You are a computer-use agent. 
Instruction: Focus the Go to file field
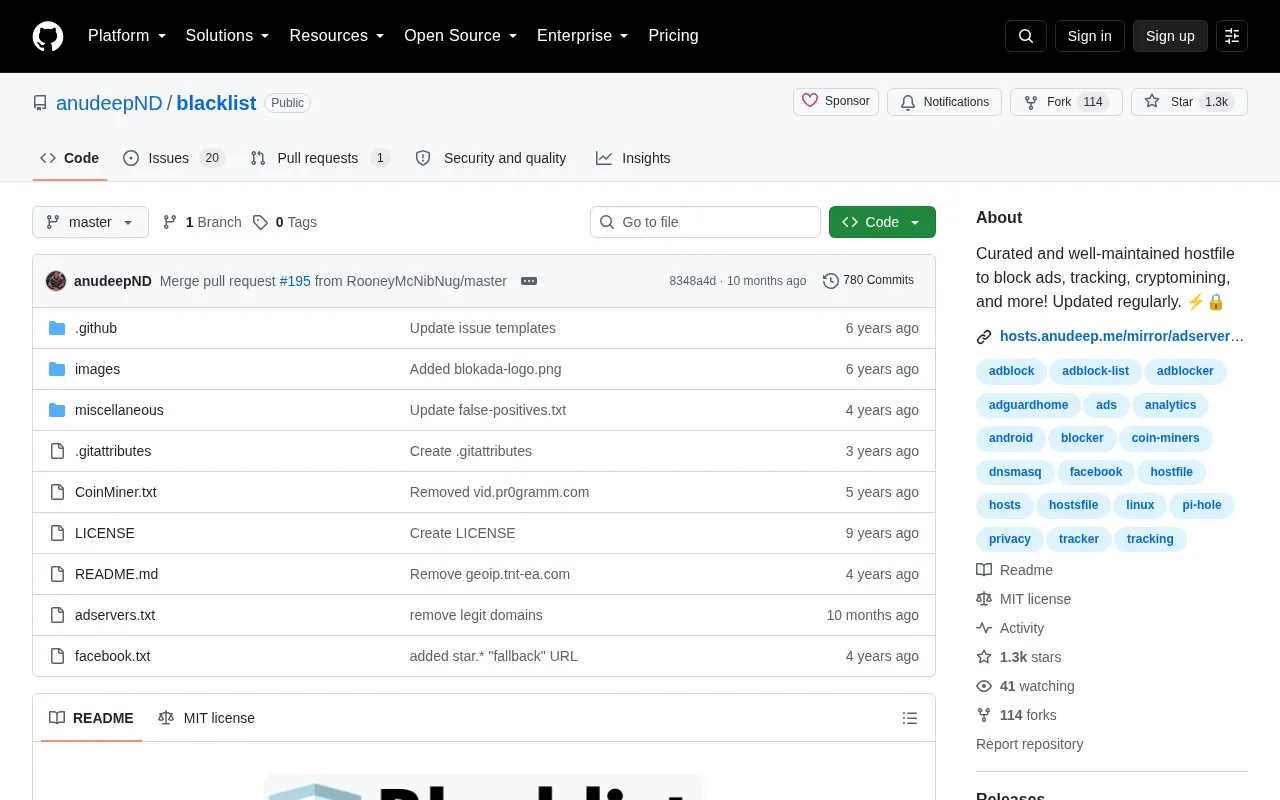coord(705,222)
